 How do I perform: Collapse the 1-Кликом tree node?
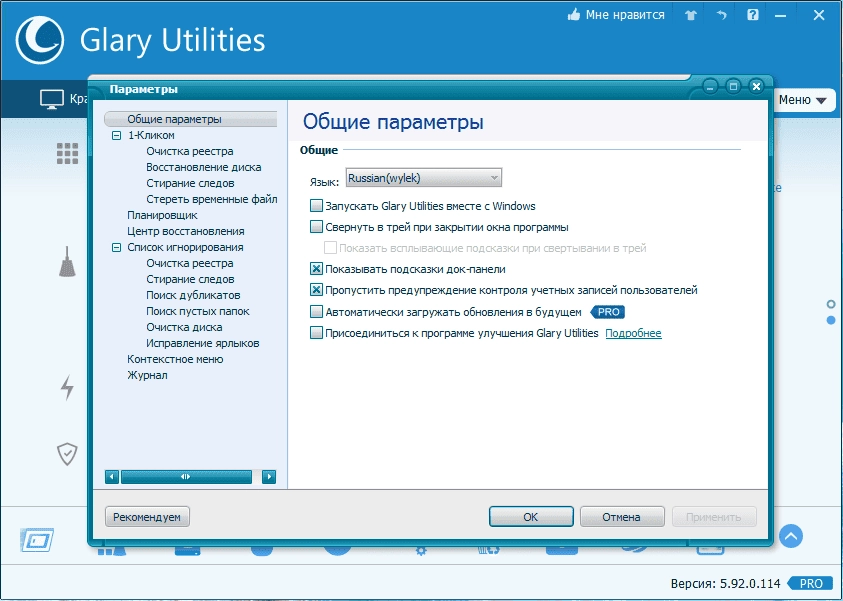[x=117, y=135]
